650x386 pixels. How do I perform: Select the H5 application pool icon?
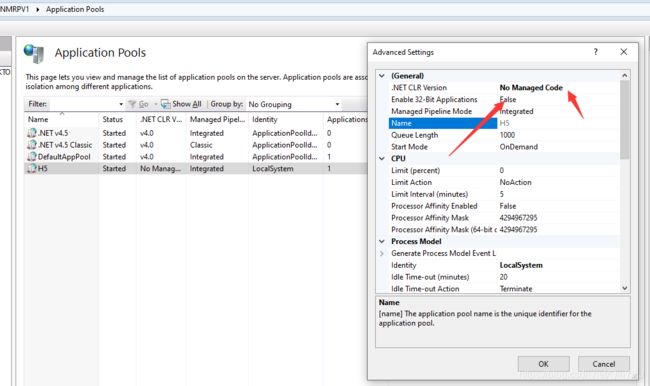[32, 168]
